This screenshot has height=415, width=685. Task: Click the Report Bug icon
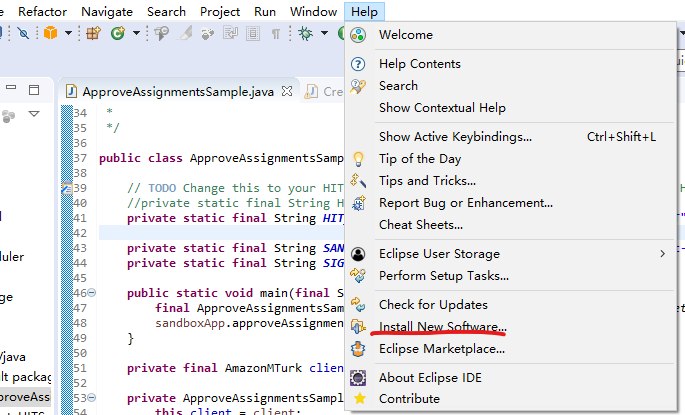[359, 203]
